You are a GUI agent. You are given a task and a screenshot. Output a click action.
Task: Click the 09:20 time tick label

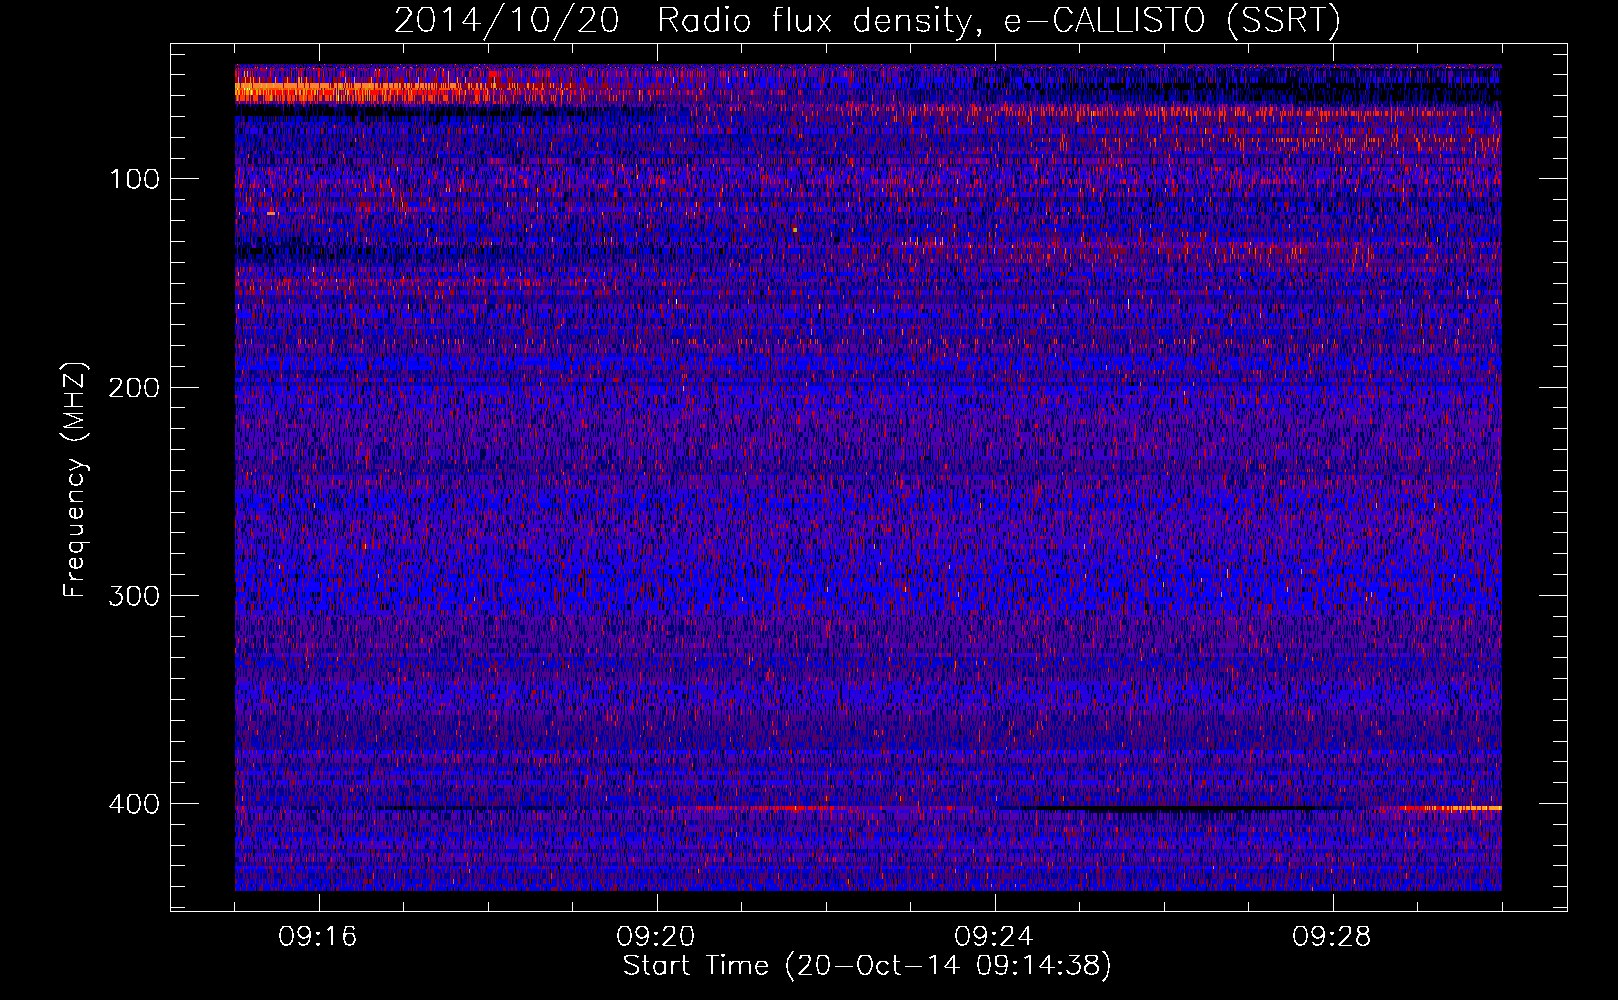[656, 937]
